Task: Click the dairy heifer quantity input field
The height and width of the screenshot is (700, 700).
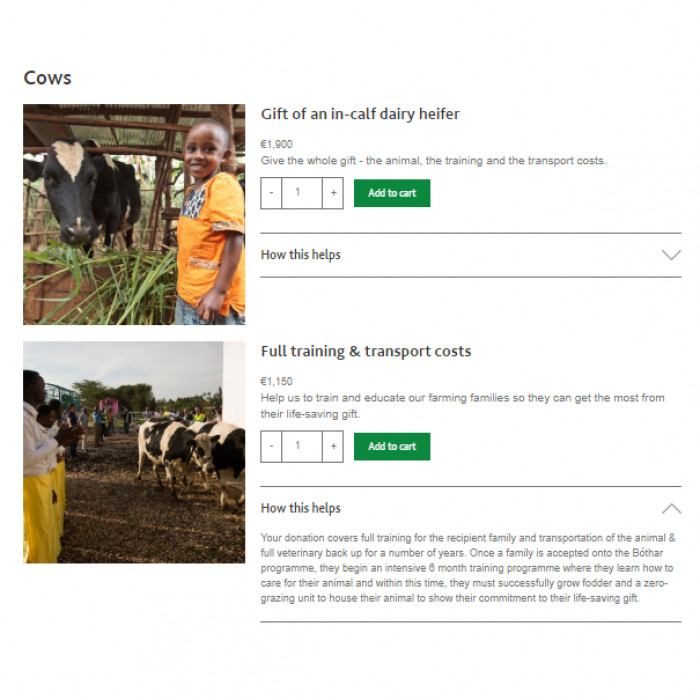Action: [x=302, y=193]
